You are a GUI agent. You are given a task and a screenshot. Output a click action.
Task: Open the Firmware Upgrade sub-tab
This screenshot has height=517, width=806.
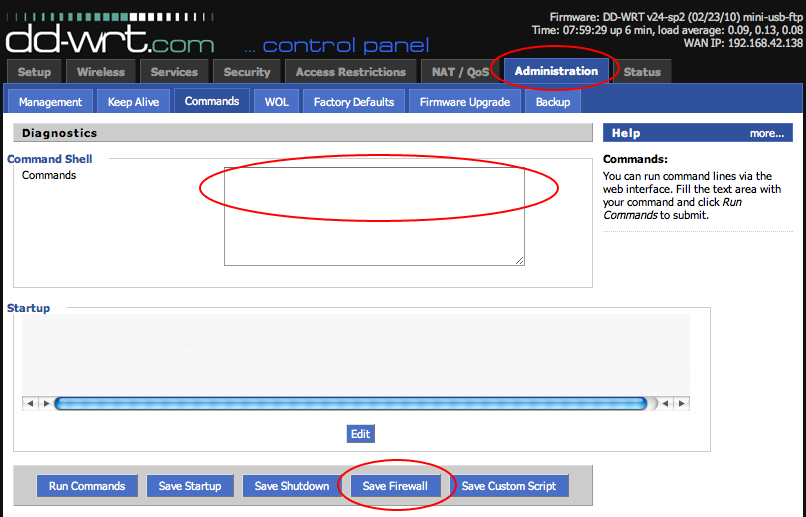point(465,102)
